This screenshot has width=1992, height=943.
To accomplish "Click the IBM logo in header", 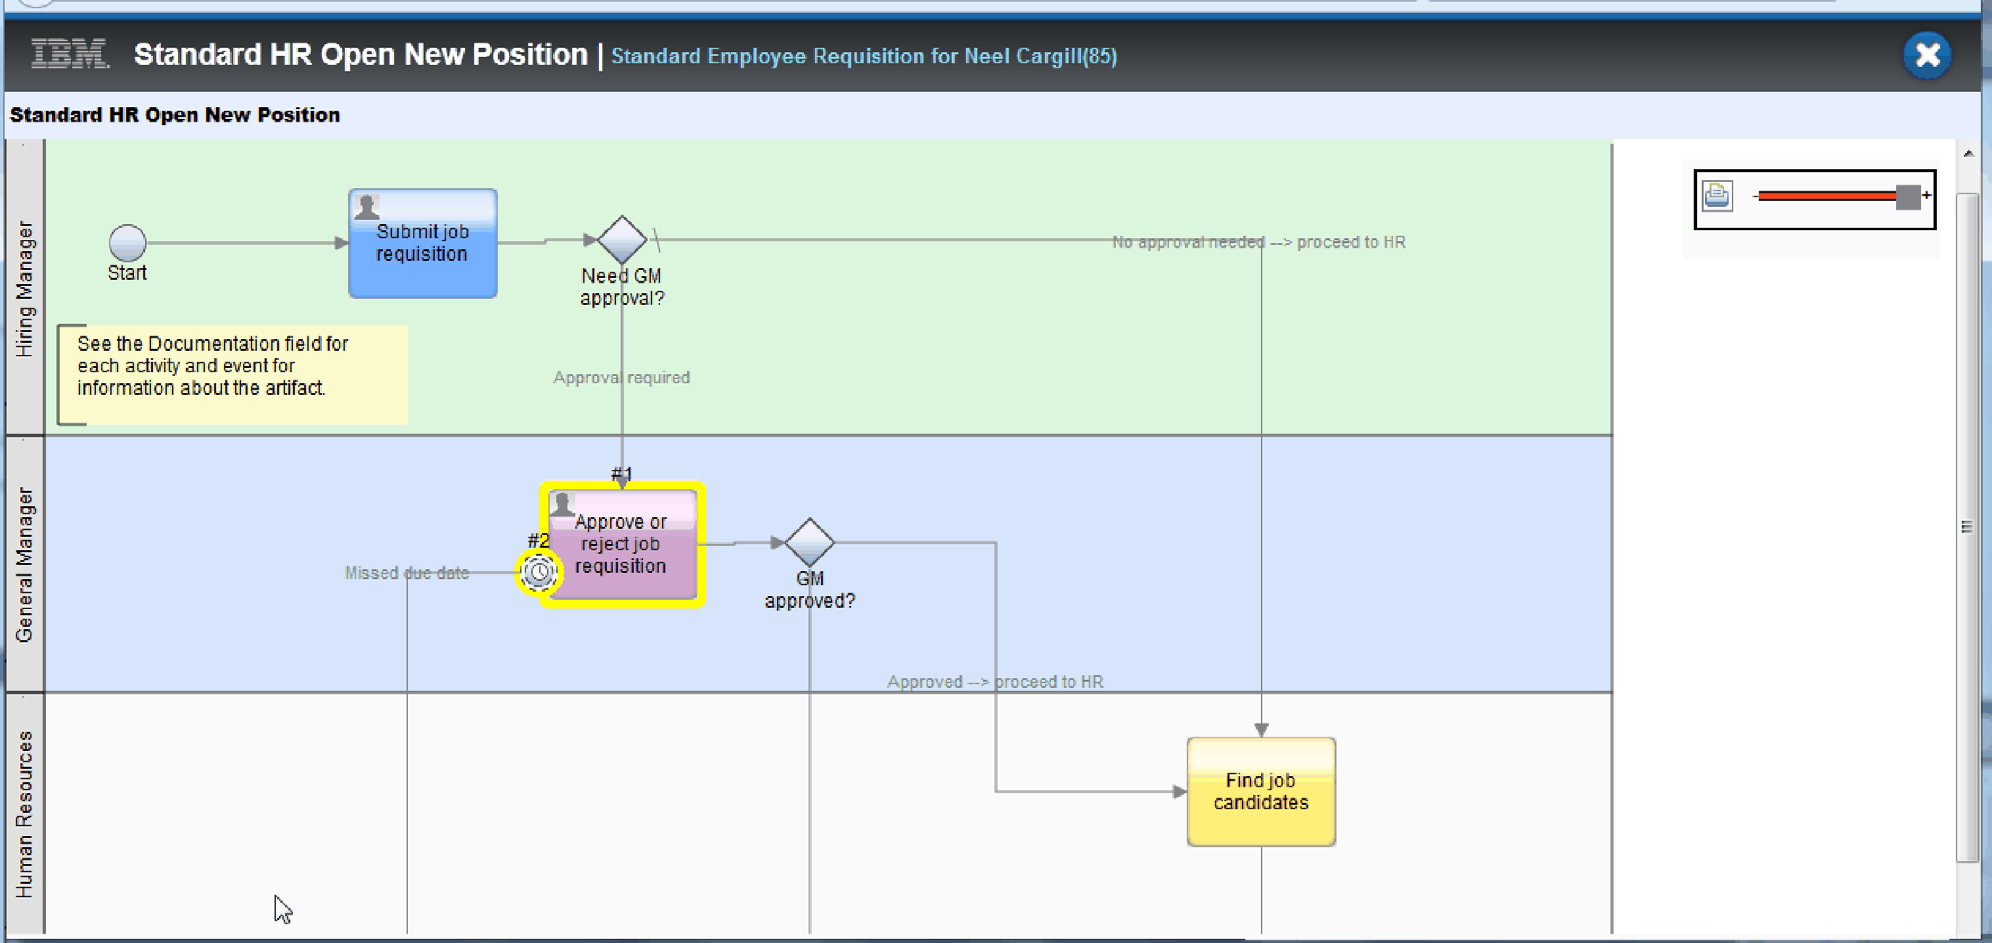I will 70,54.
